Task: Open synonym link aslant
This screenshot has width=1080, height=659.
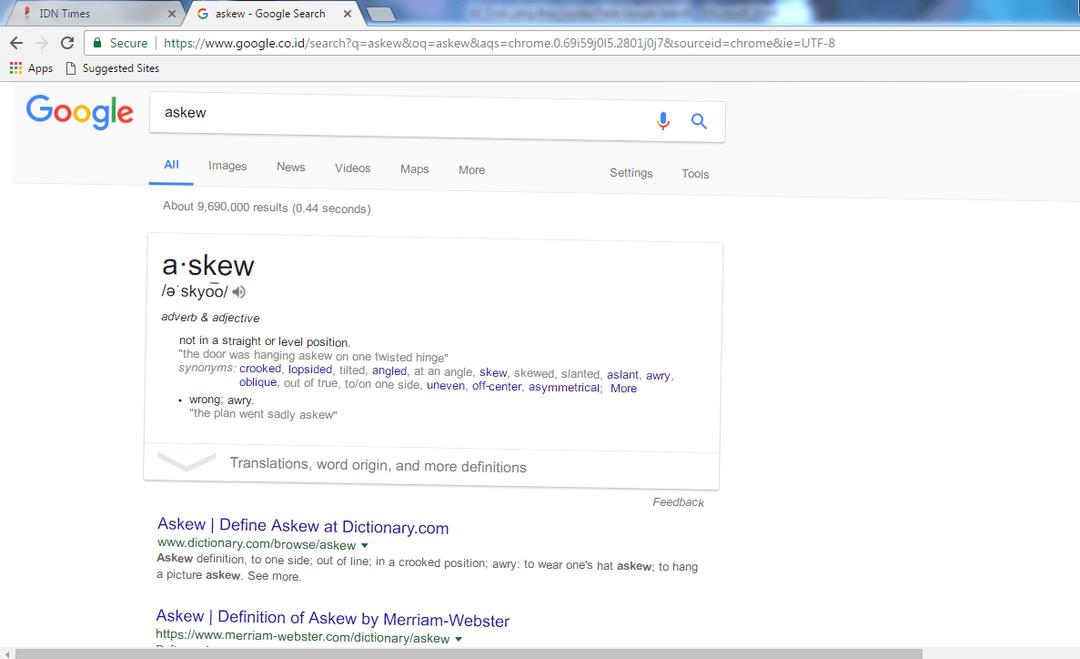Action: pos(623,375)
